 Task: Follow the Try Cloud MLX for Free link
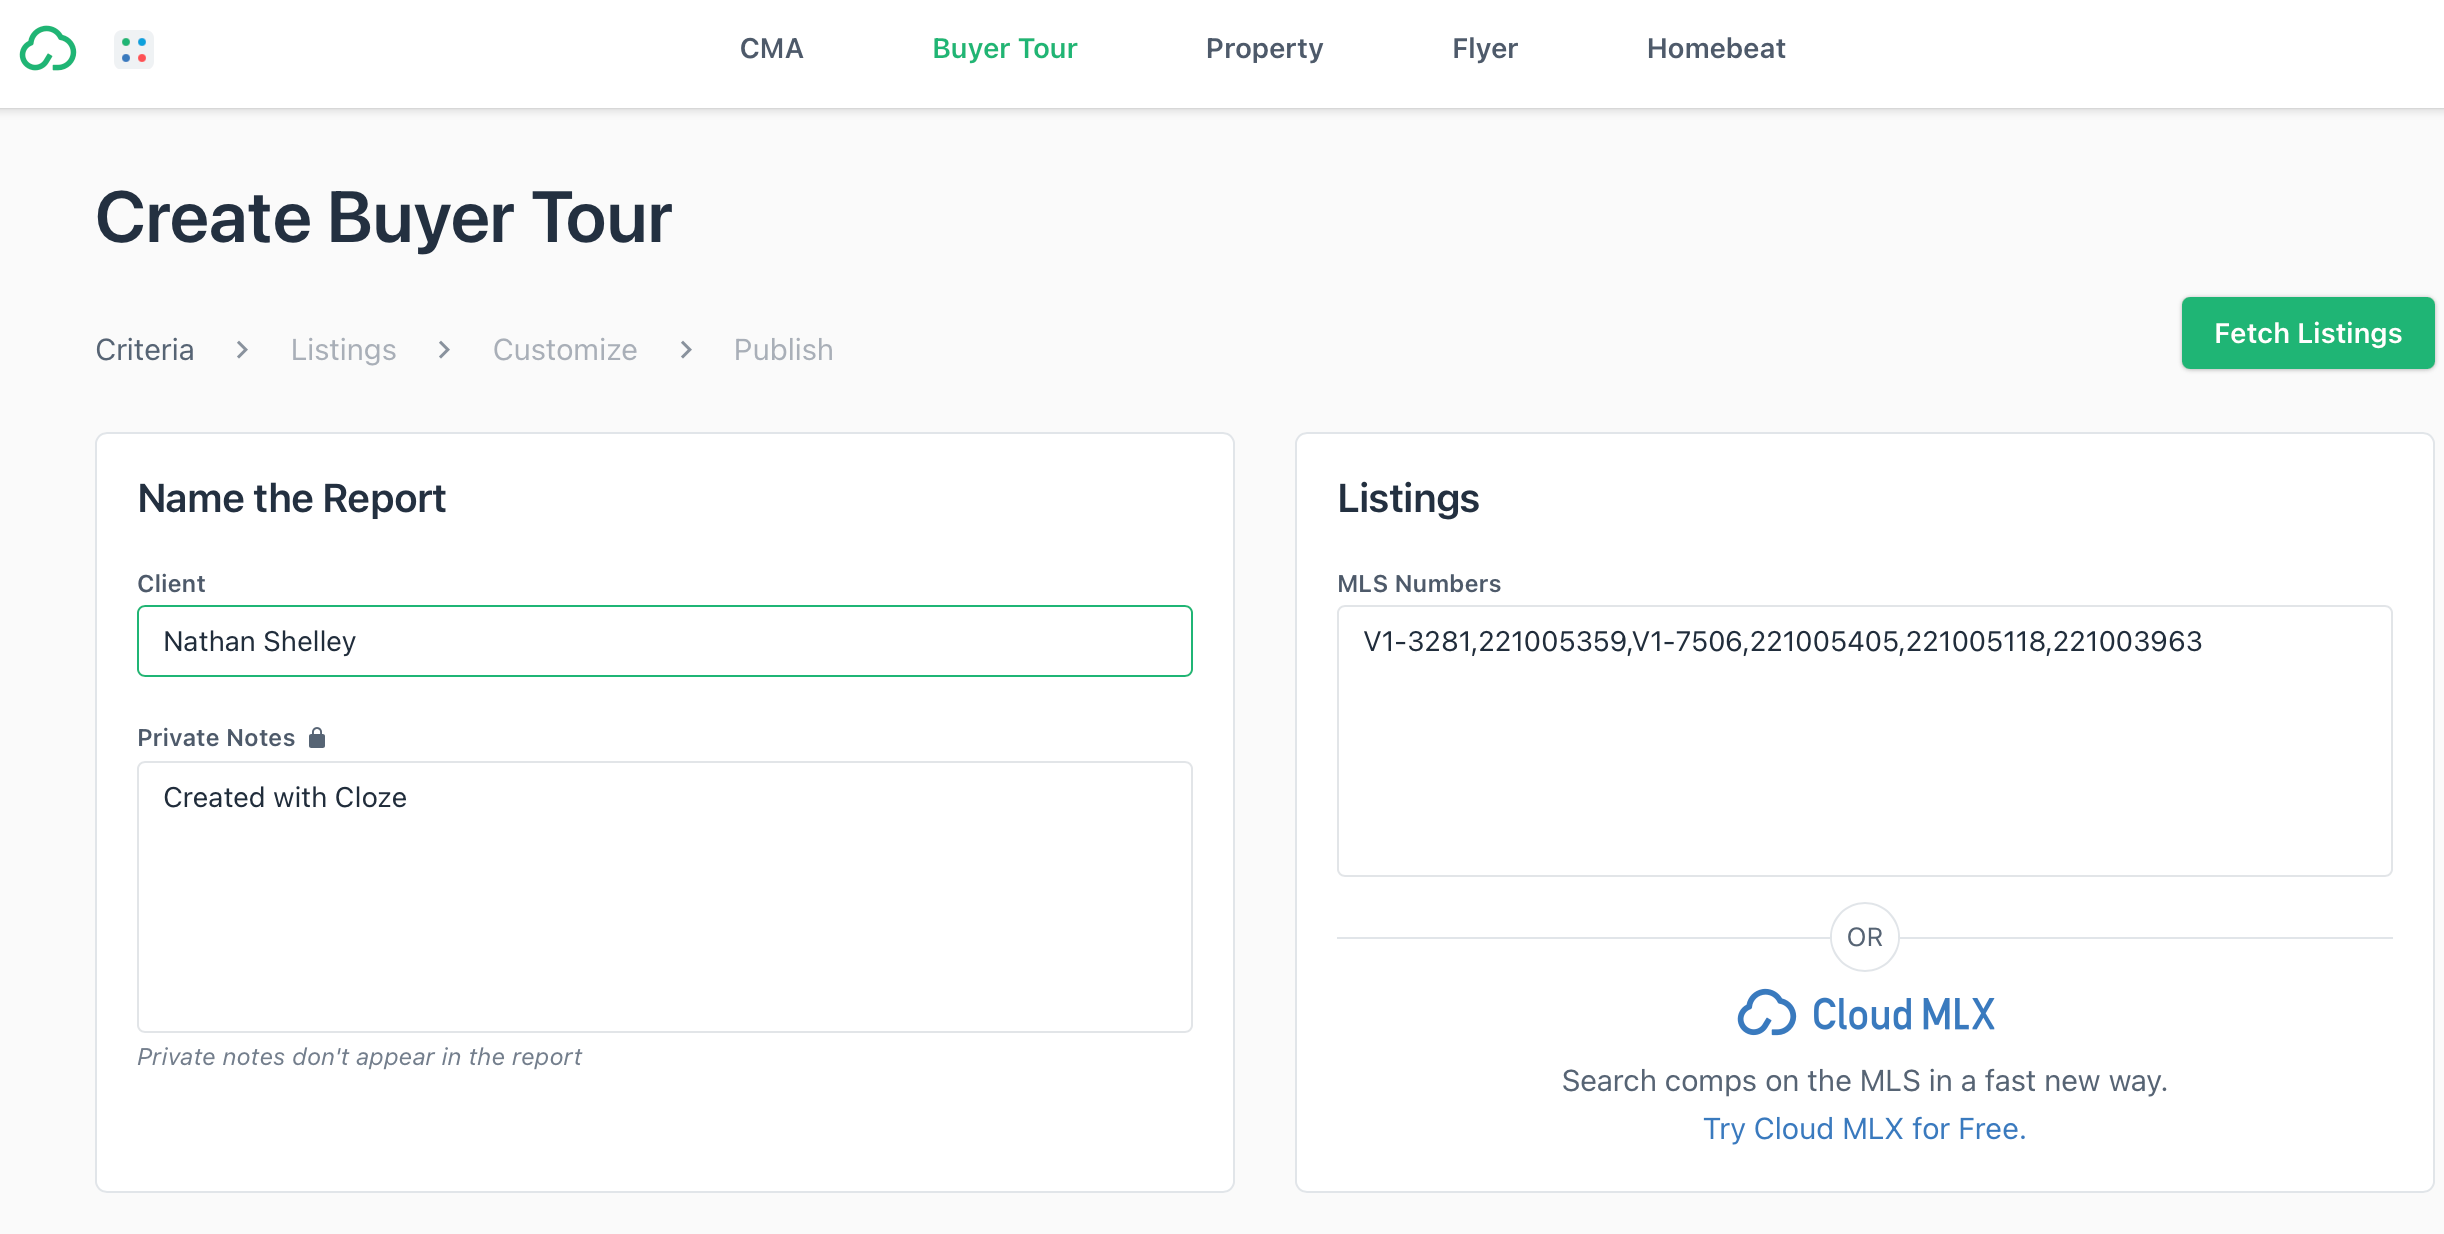click(1864, 1128)
